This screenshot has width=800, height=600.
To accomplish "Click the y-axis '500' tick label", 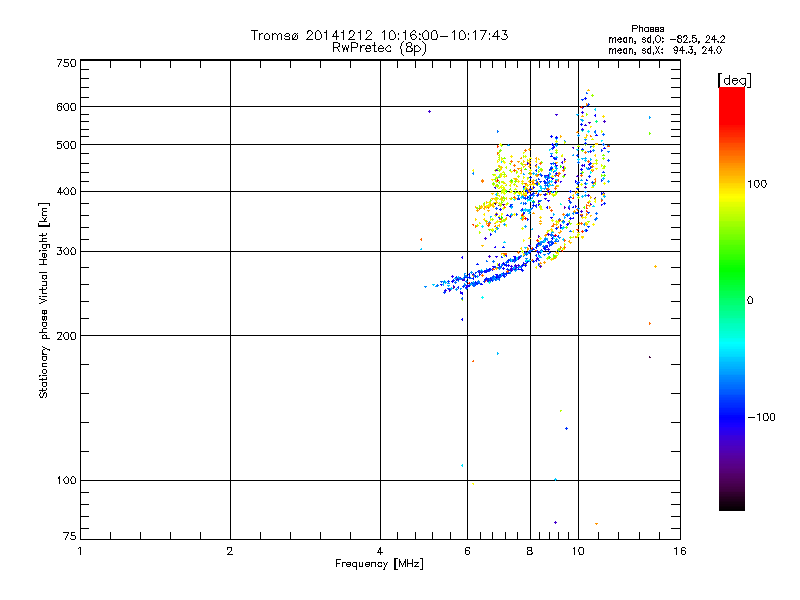I will 67,145.
